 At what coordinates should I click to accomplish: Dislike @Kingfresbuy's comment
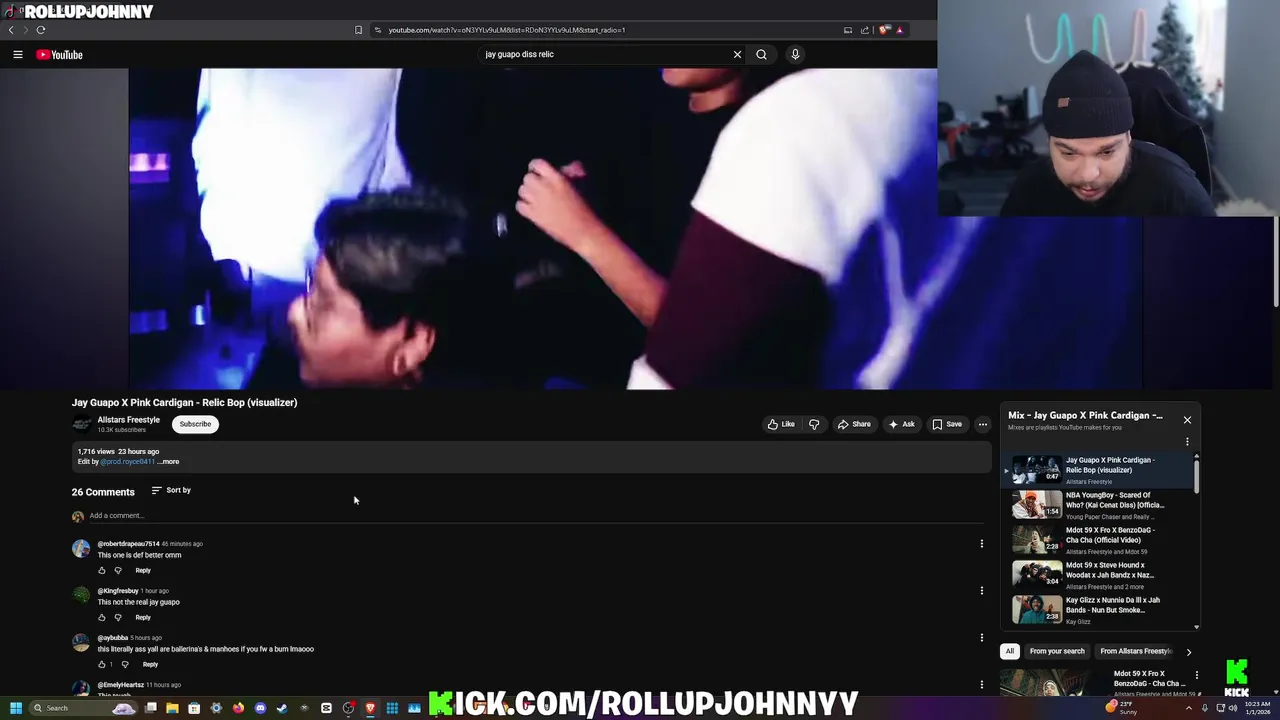[x=118, y=618]
